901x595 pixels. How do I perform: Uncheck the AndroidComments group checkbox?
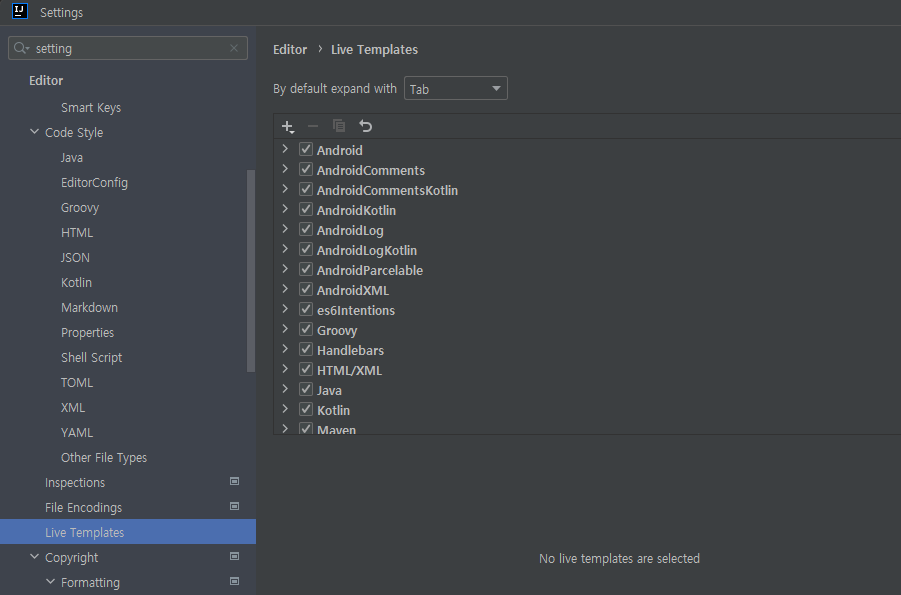(306, 170)
